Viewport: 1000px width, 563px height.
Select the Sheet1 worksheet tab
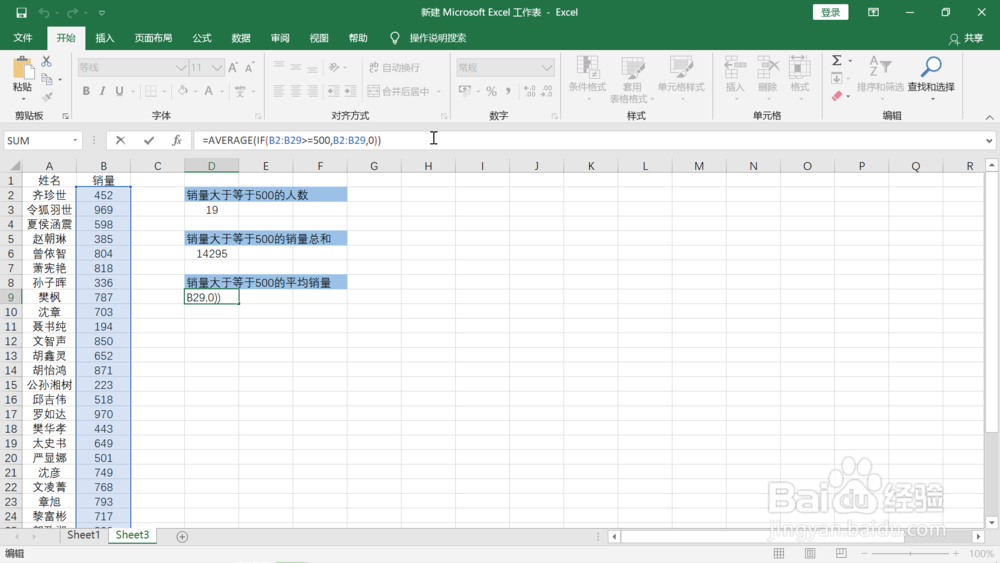point(84,535)
